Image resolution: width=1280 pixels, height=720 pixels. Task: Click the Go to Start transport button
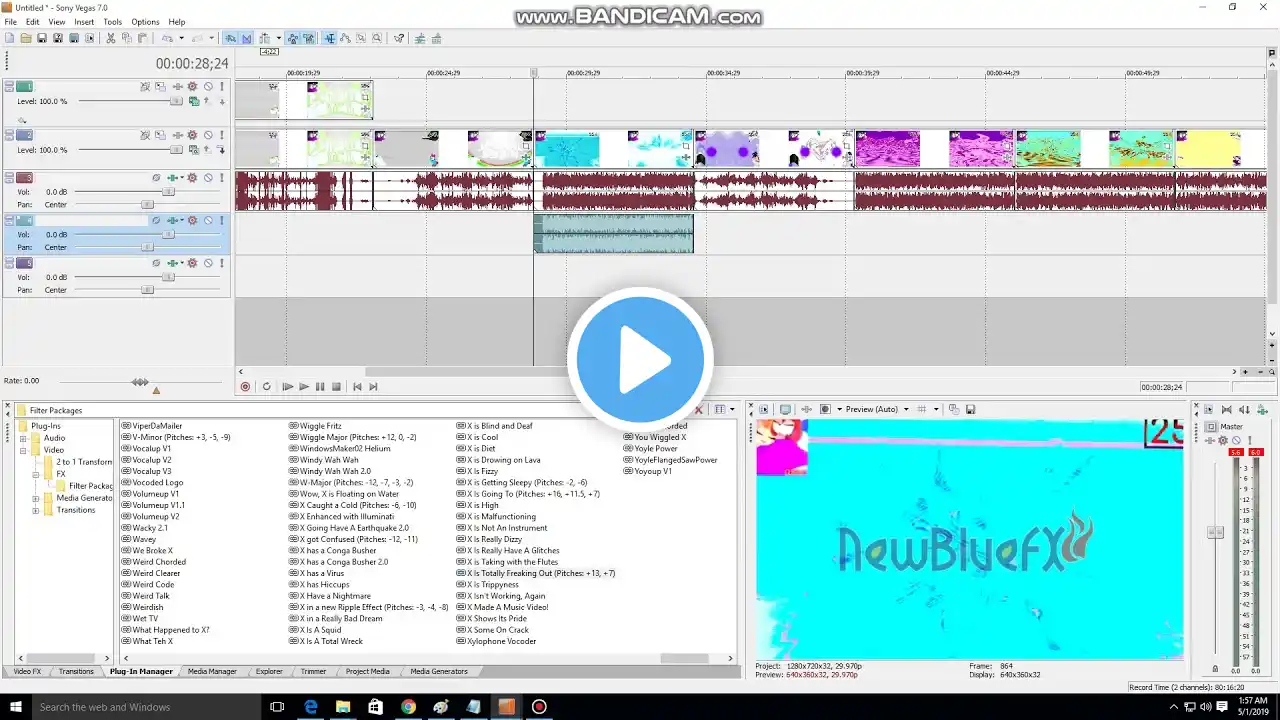[357, 387]
